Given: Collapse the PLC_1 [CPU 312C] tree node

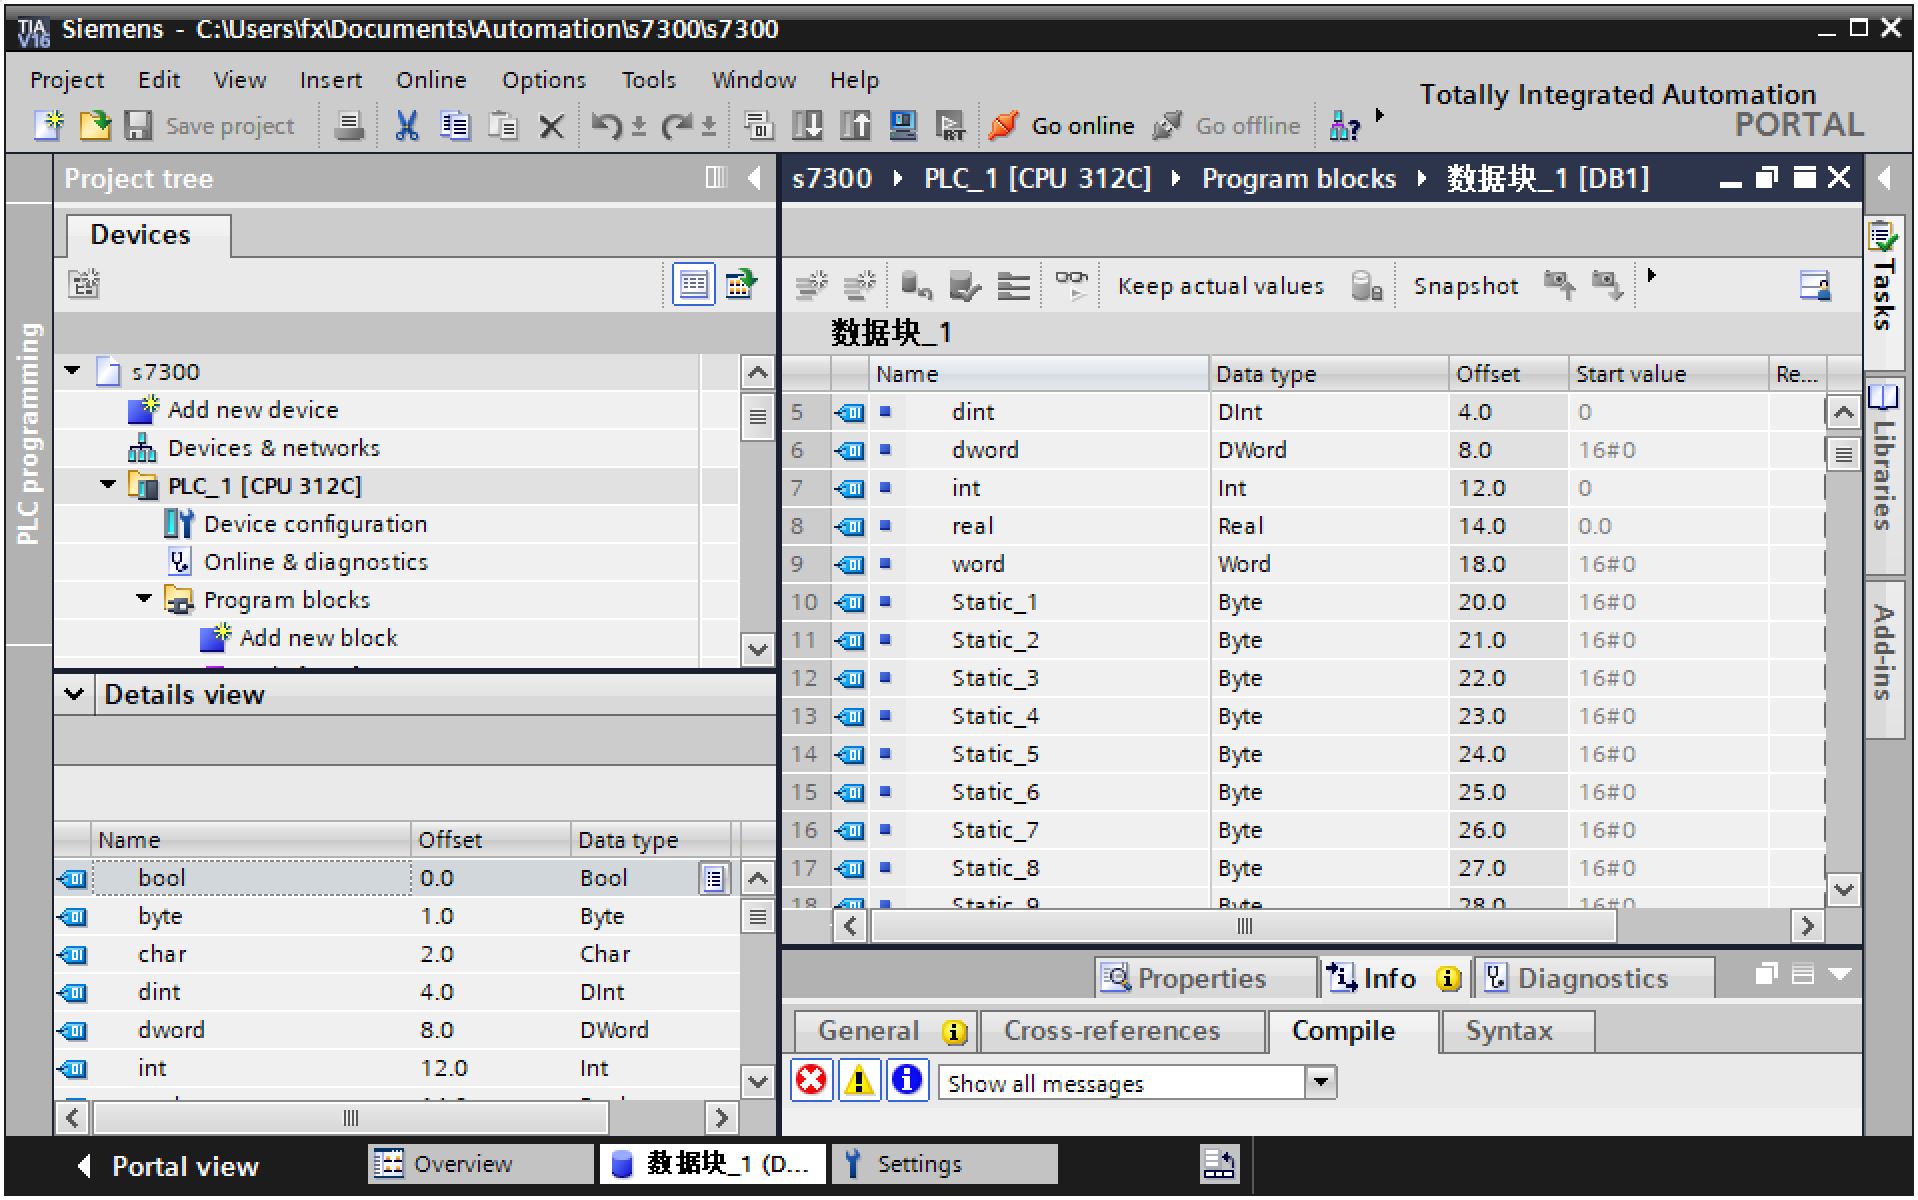Looking at the screenshot, I should (x=108, y=486).
